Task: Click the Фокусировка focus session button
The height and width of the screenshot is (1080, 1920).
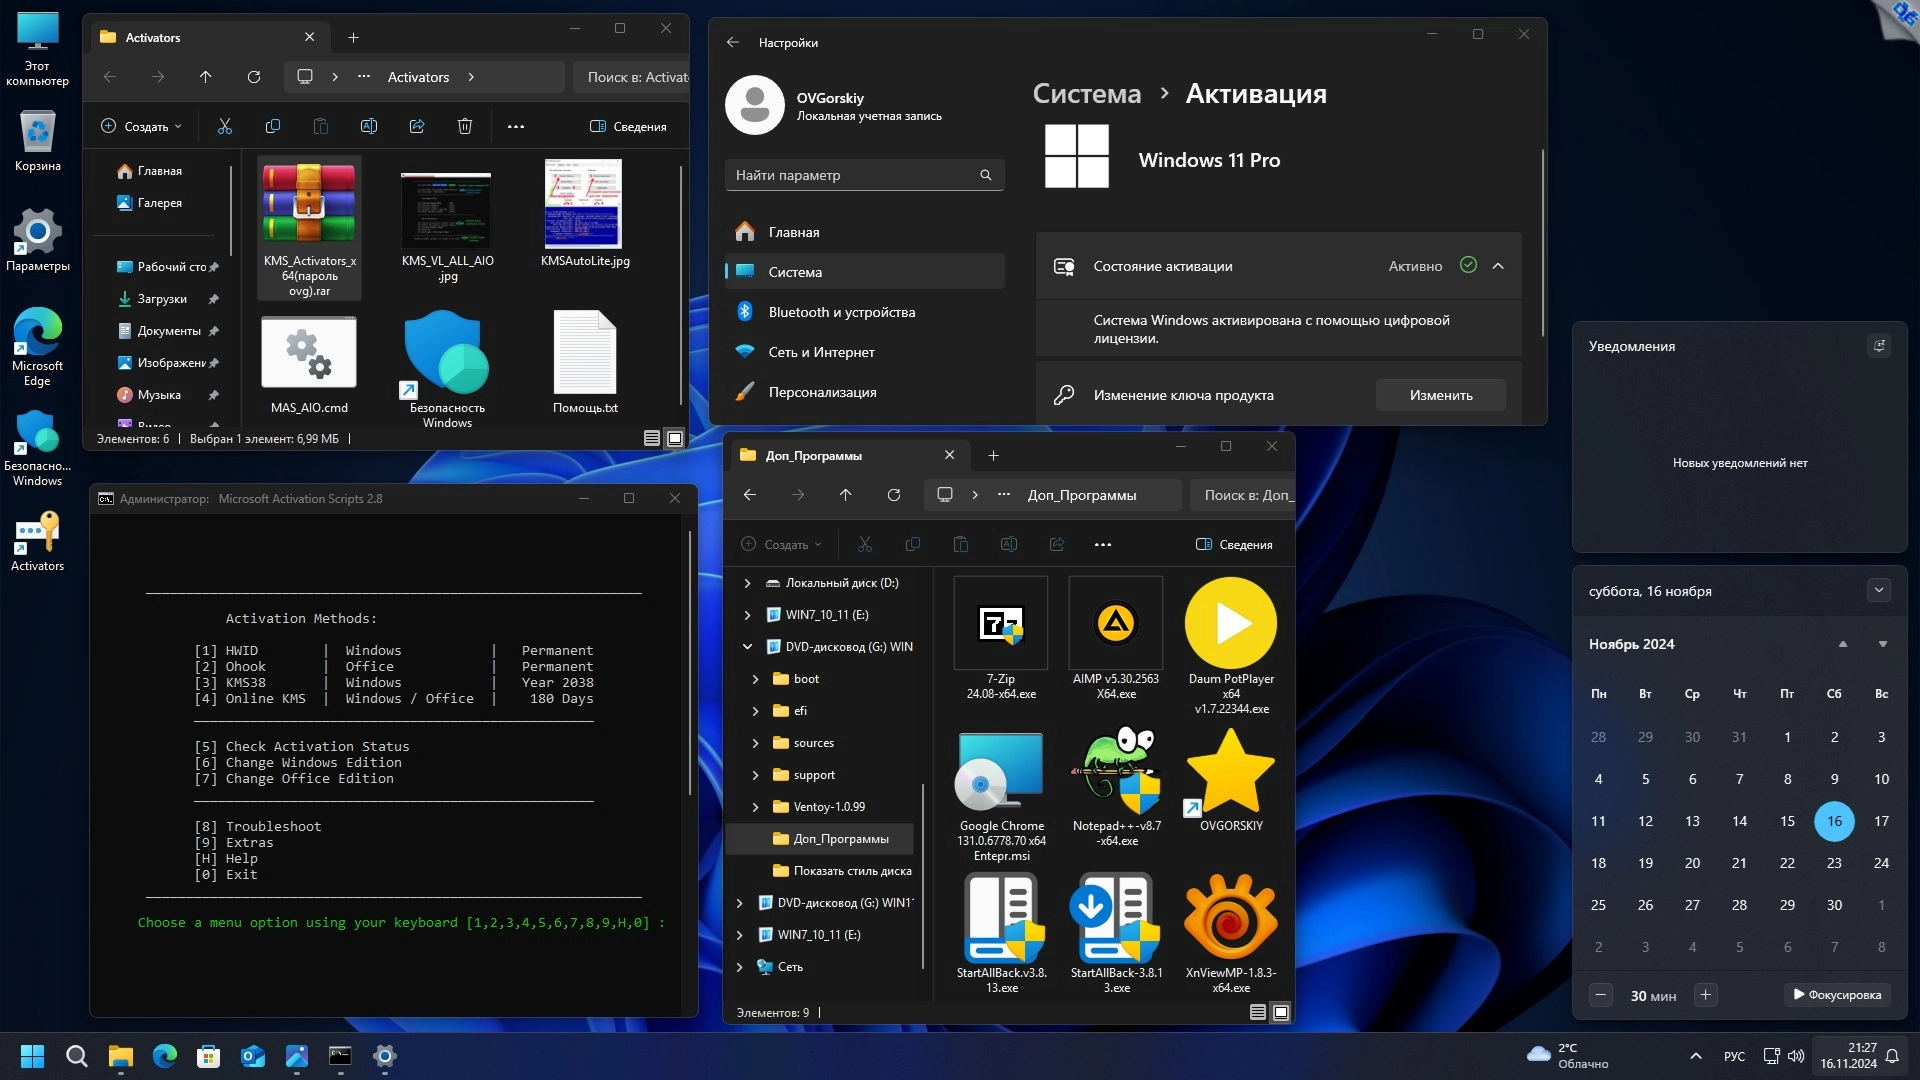Action: (x=1837, y=994)
